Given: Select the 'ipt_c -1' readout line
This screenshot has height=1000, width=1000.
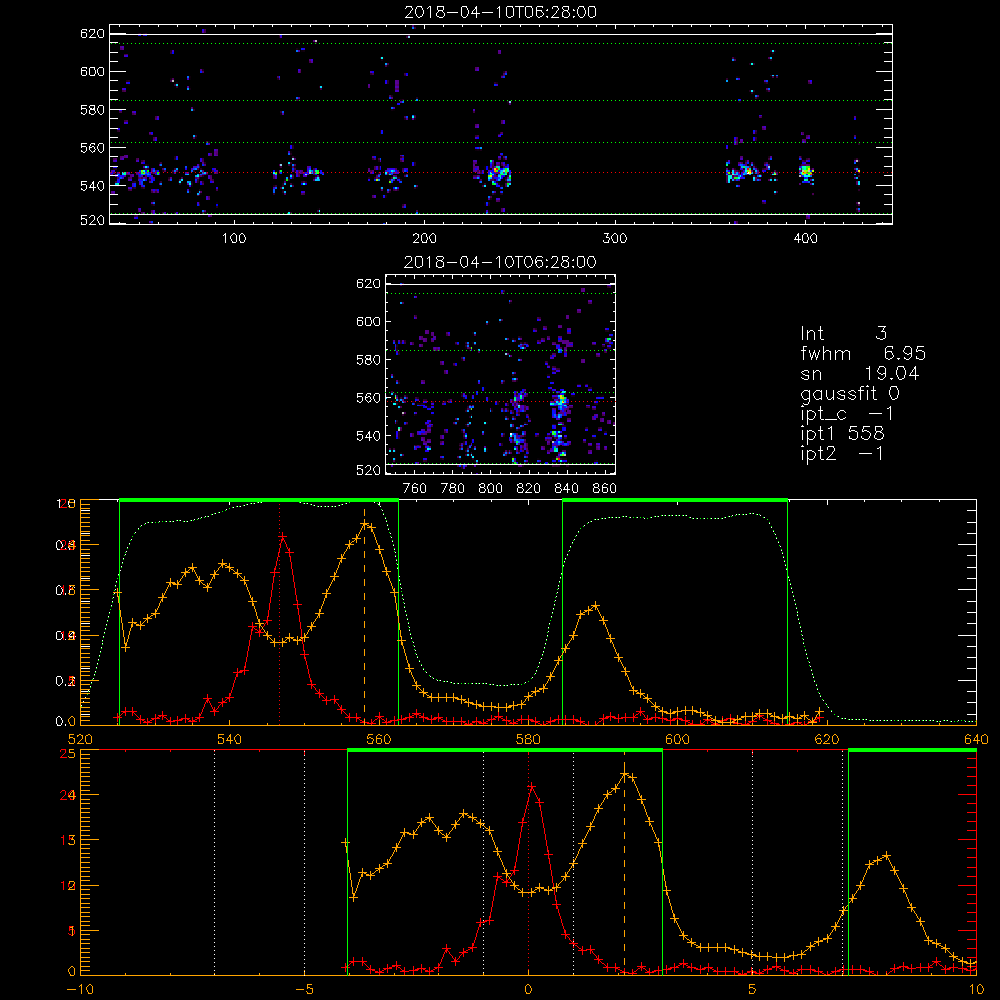Looking at the screenshot, I should (x=847, y=414).
